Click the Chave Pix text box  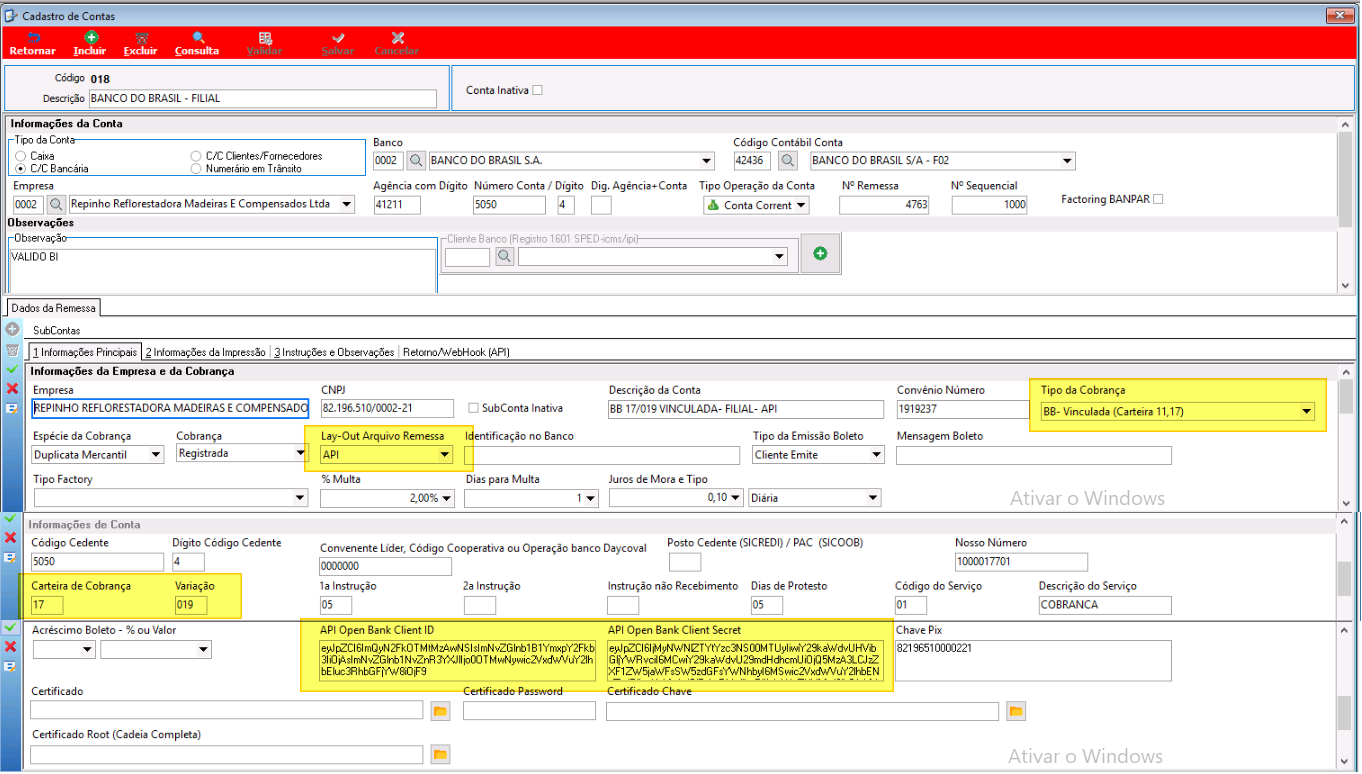point(1033,660)
